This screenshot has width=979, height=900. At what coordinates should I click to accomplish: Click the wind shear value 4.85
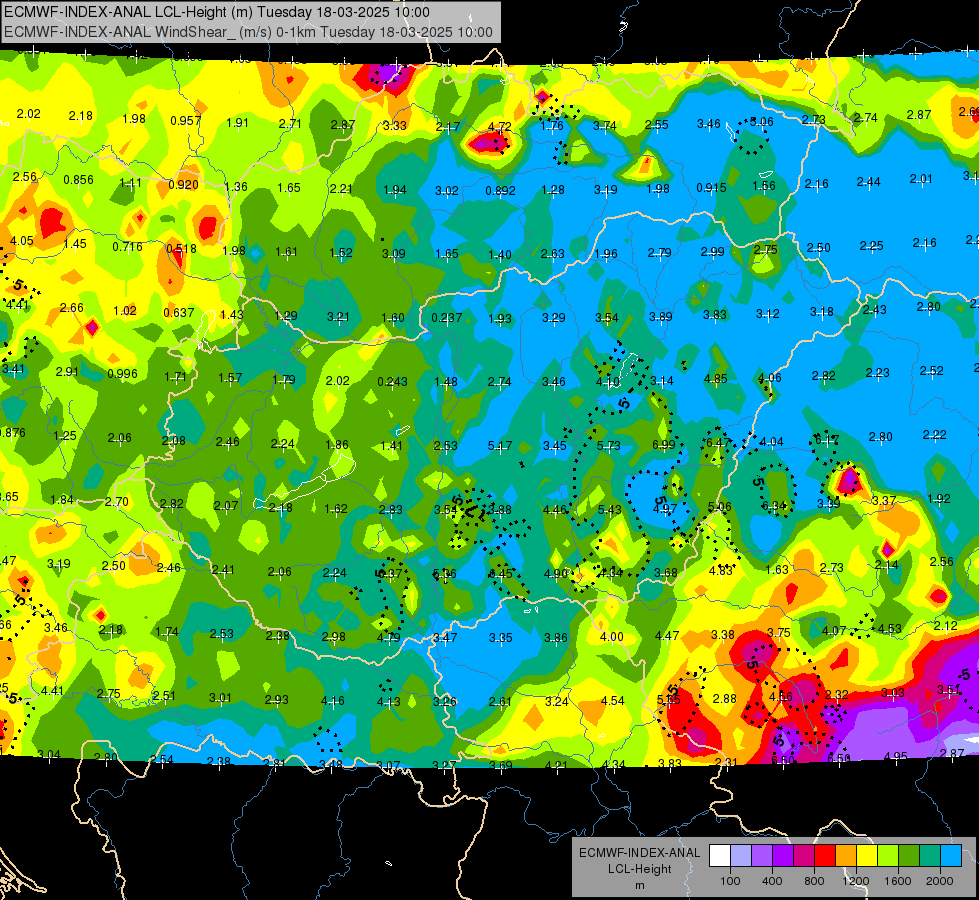pos(716,378)
